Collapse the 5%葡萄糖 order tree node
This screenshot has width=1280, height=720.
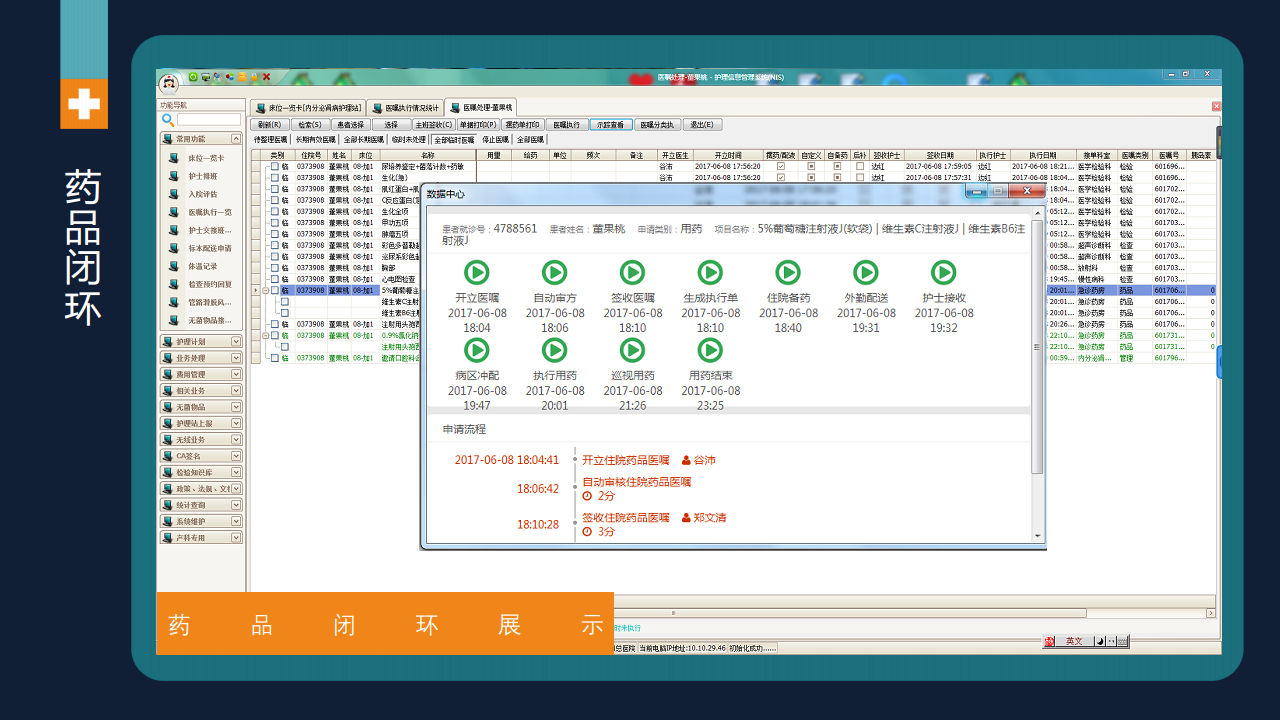(265, 290)
